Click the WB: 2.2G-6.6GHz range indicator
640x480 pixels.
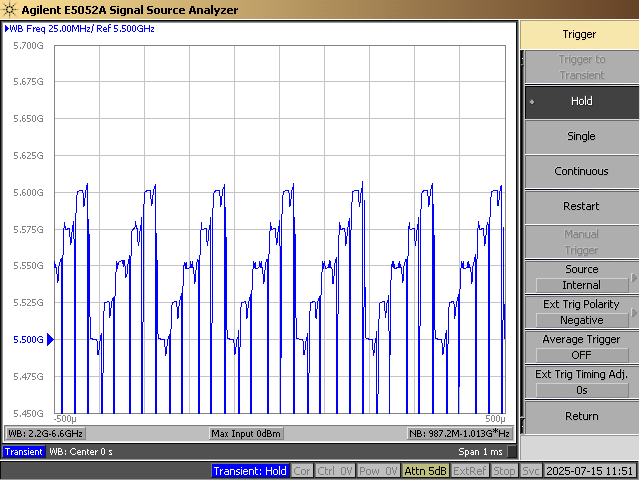(x=45, y=433)
